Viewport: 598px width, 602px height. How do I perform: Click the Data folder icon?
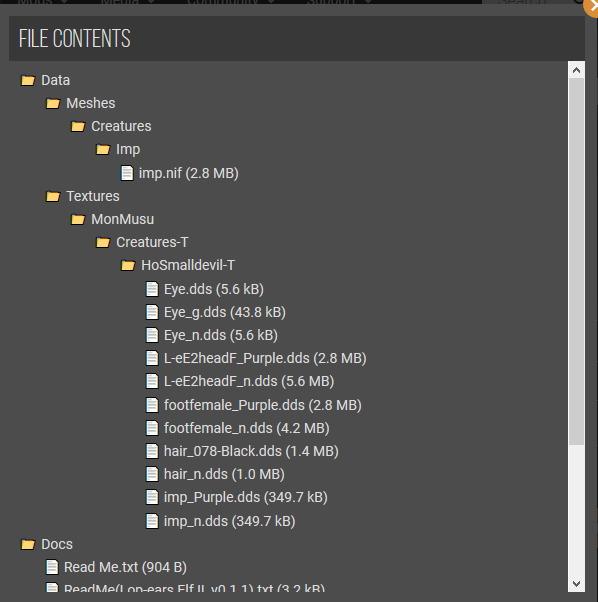click(28, 81)
